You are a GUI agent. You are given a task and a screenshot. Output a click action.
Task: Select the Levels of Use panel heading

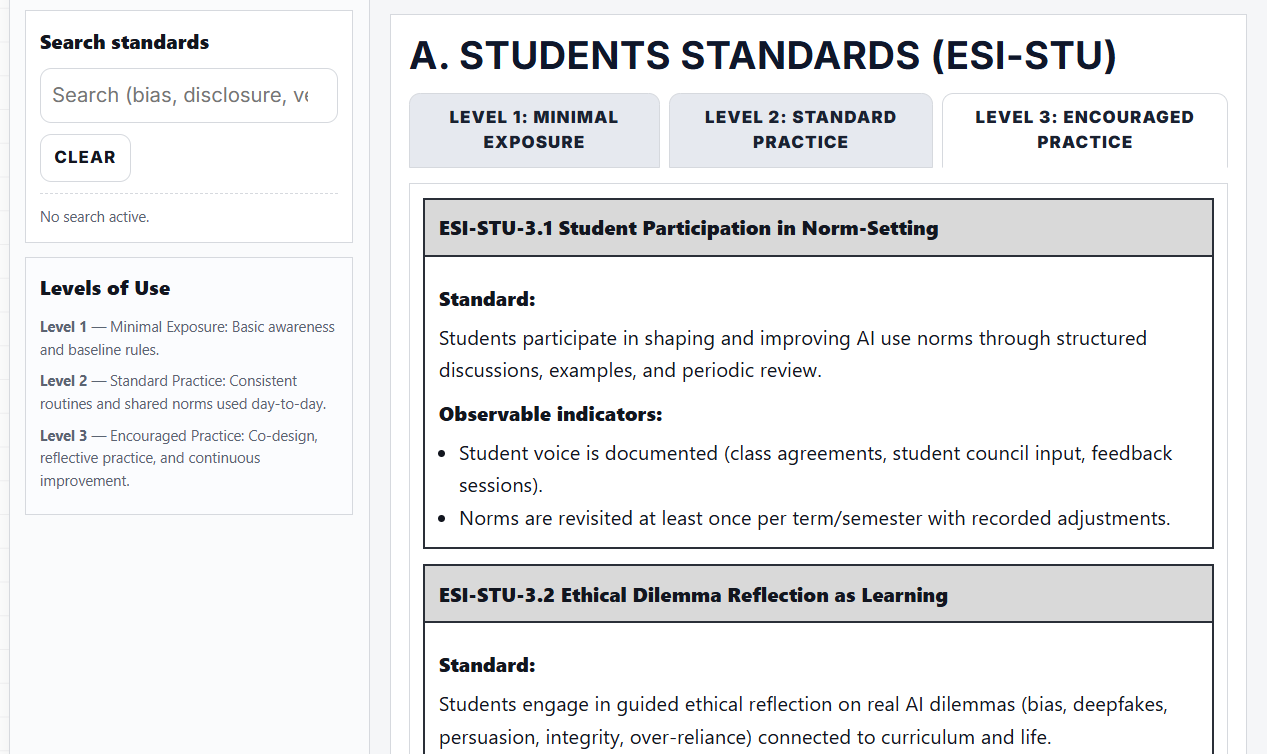tap(105, 288)
